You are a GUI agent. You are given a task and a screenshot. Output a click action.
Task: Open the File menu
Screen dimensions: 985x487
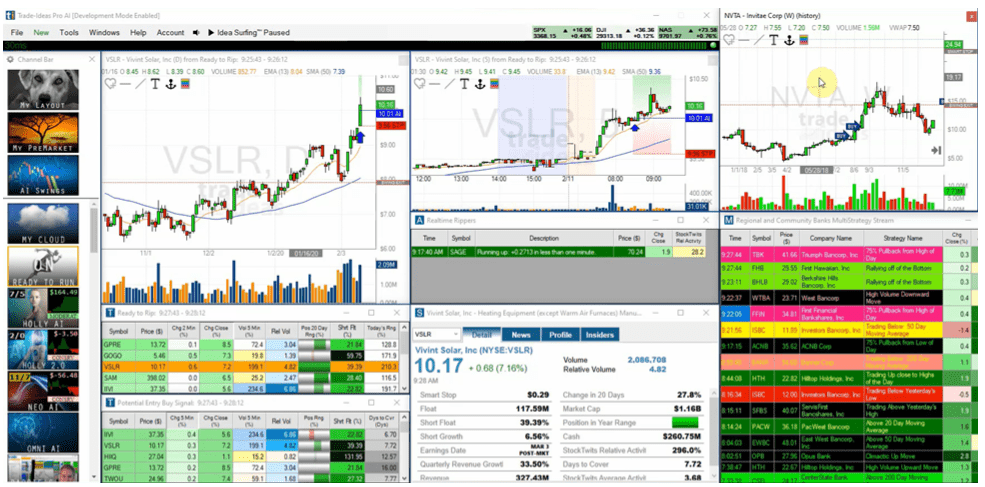point(17,32)
